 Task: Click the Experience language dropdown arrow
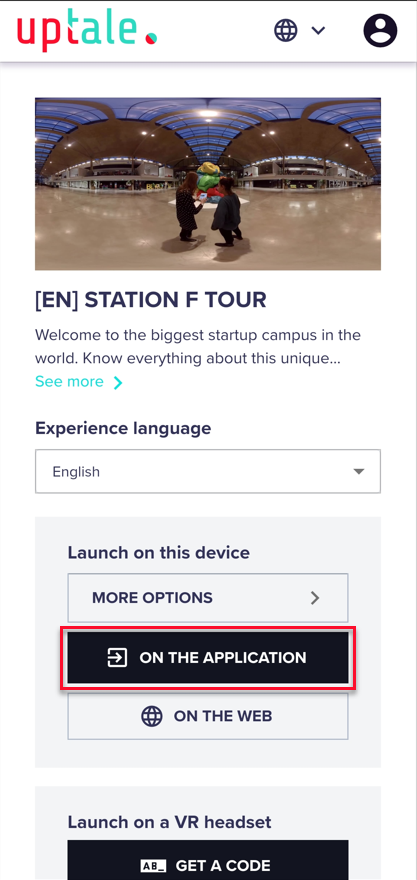[x=359, y=471]
